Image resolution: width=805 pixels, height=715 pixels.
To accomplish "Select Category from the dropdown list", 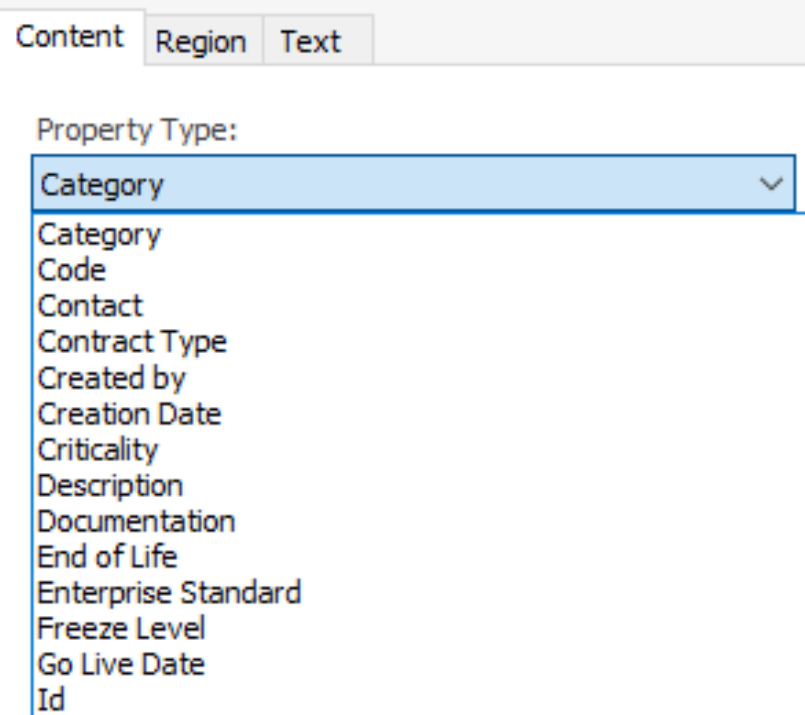I will [99, 235].
